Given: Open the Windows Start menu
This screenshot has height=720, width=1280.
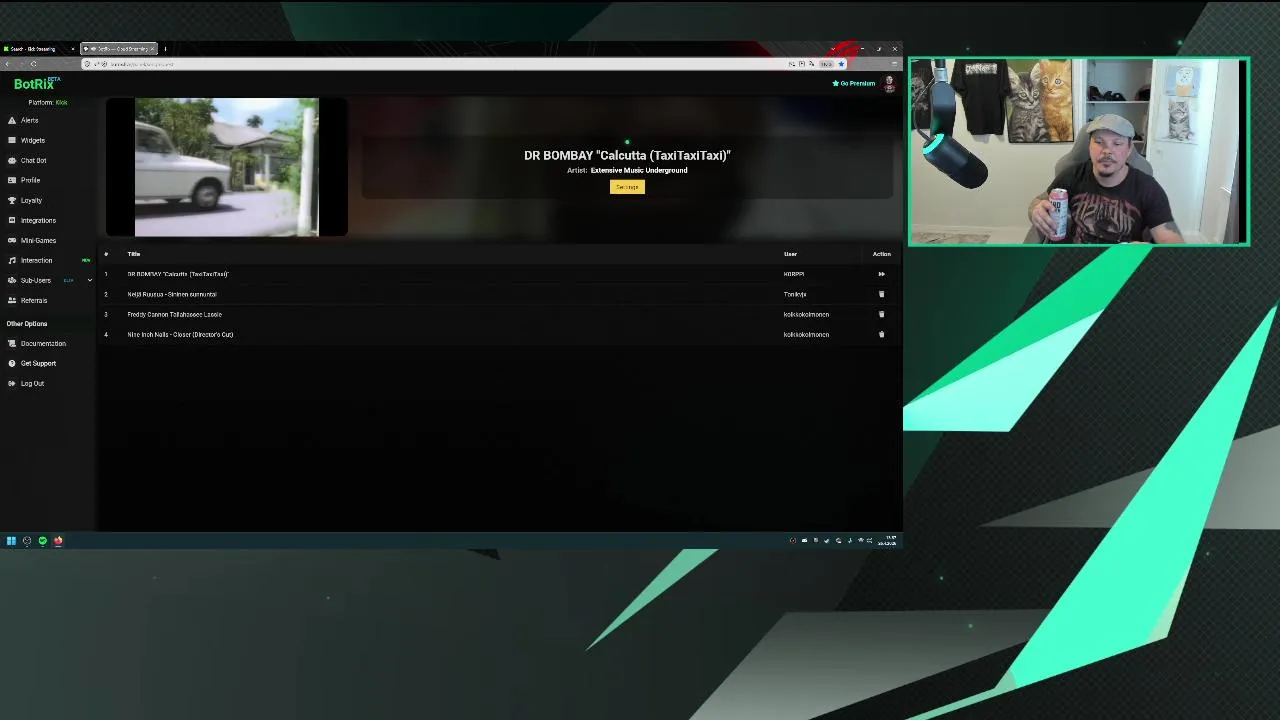Looking at the screenshot, I should (11, 541).
